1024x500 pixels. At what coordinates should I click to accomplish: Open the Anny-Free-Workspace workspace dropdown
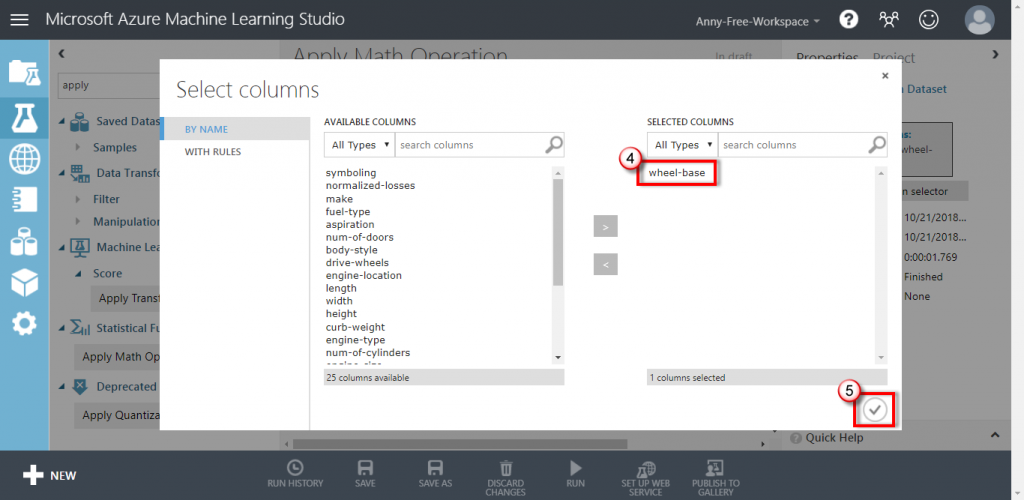(x=758, y=21)
